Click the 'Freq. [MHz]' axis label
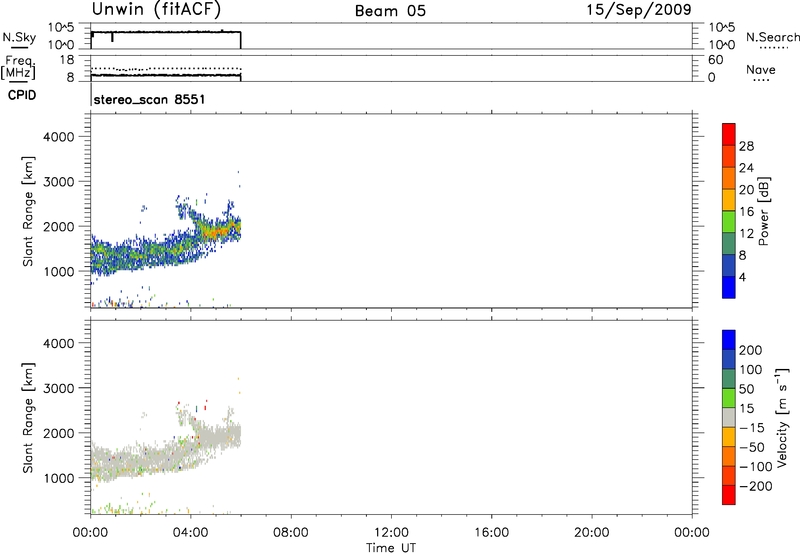This screenshot has height=554, width=800. point(18,68)
